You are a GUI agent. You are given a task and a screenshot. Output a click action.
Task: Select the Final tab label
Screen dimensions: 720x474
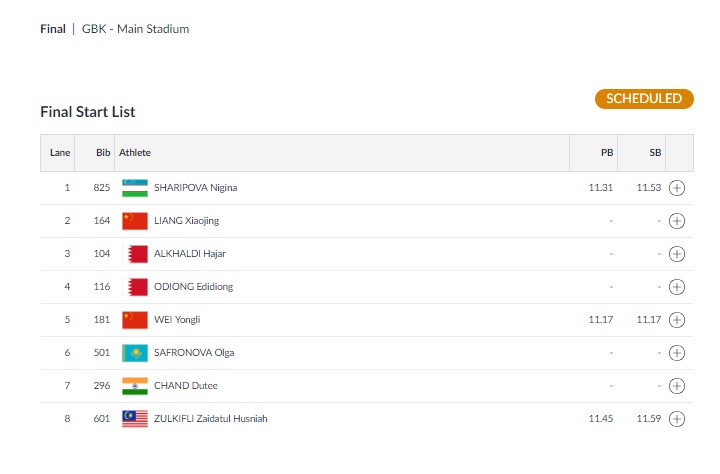pyautogui.click(x=53, y=29)
